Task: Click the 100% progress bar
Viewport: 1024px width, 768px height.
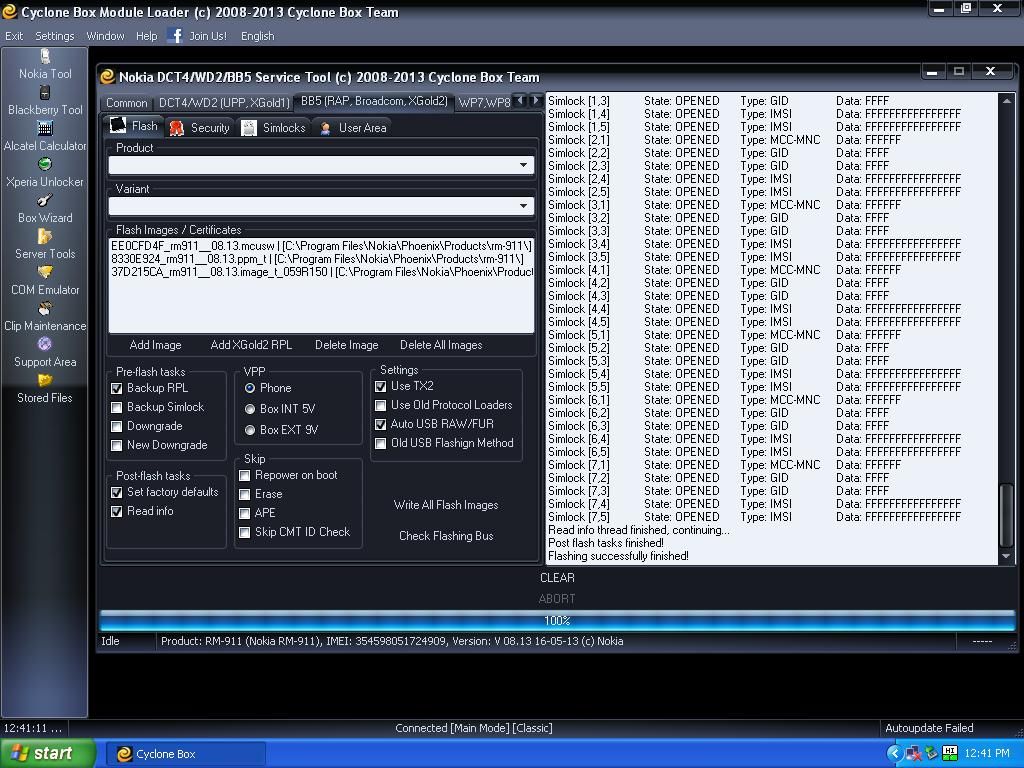Action: [x=557, y=621]
